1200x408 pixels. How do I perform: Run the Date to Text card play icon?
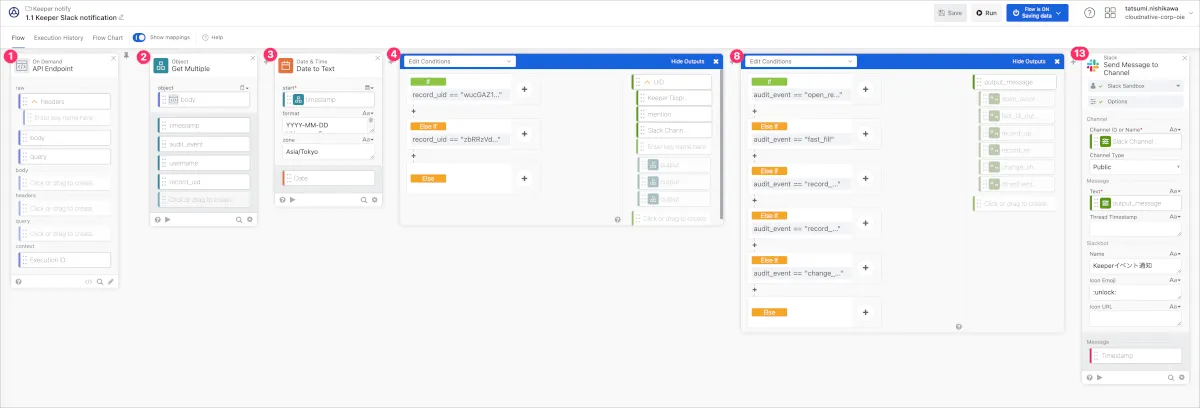(x=292, y=200)
